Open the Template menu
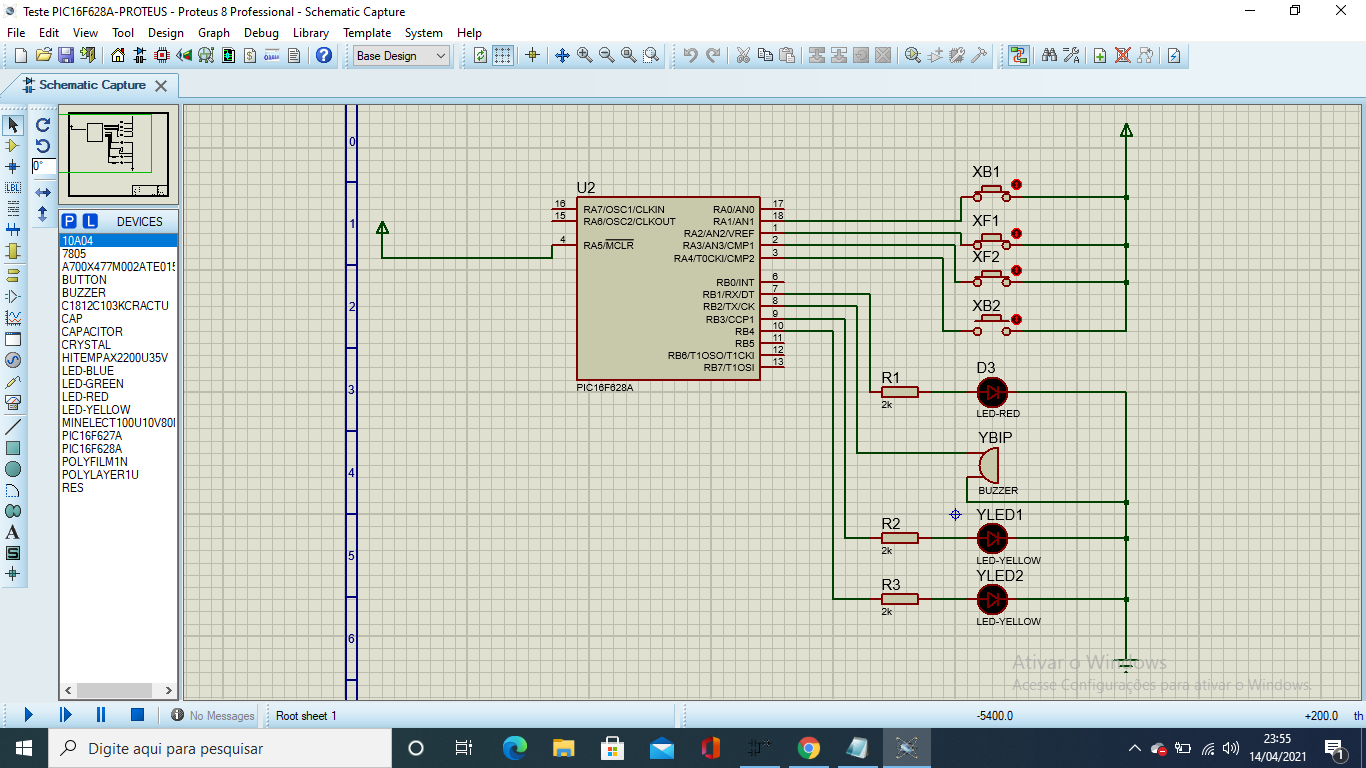 coord(367,33)
